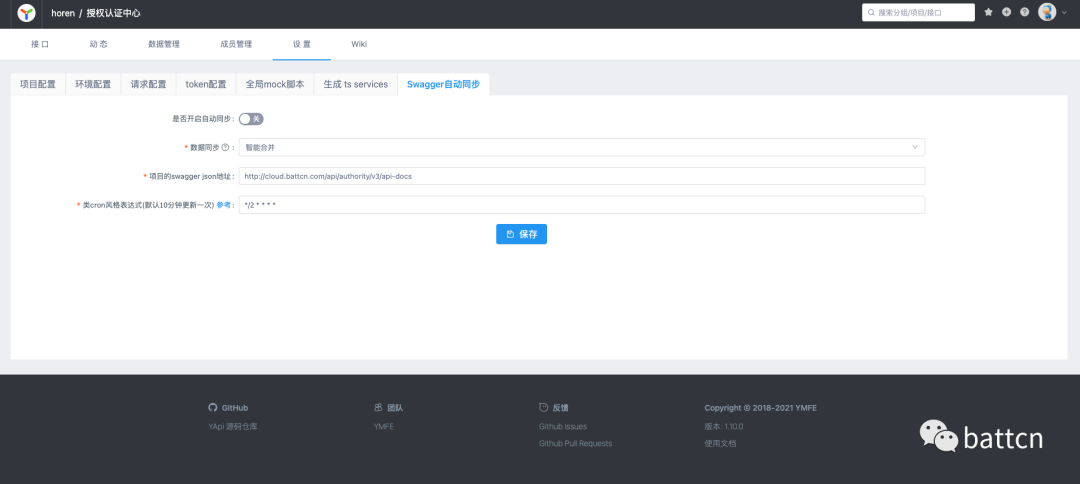Click the 团队 team icon in footer
1080x484 pixels.
[x=378, y=408]
